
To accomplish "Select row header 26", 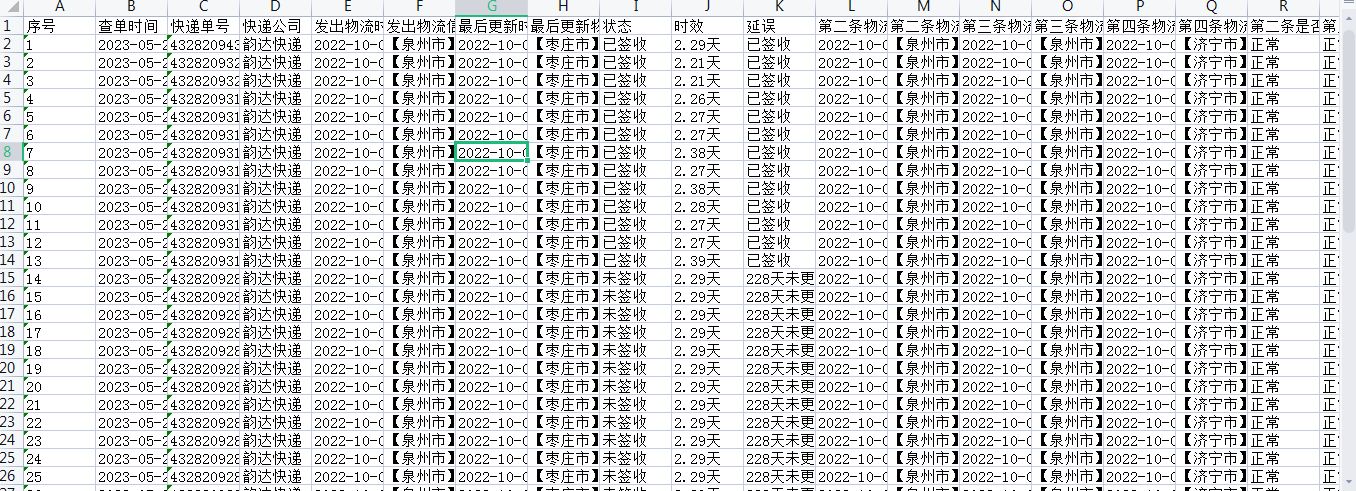I will click(x=12, y=476).
